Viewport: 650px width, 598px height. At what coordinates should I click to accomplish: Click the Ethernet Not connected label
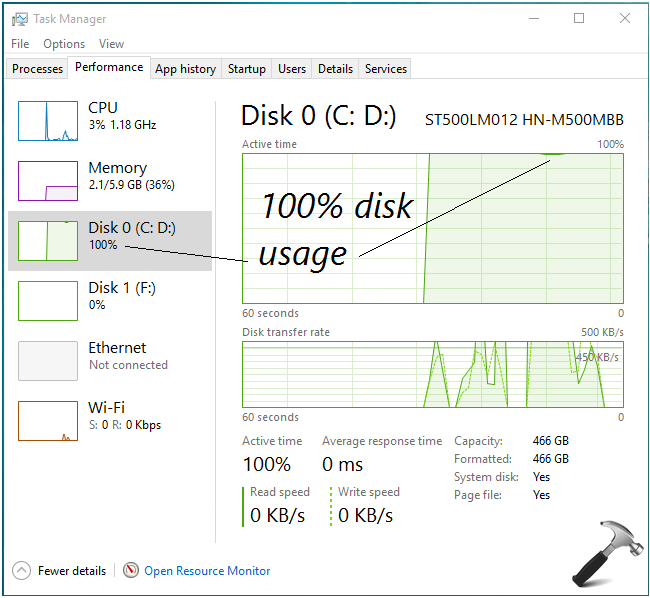click(x=128, y=356)
